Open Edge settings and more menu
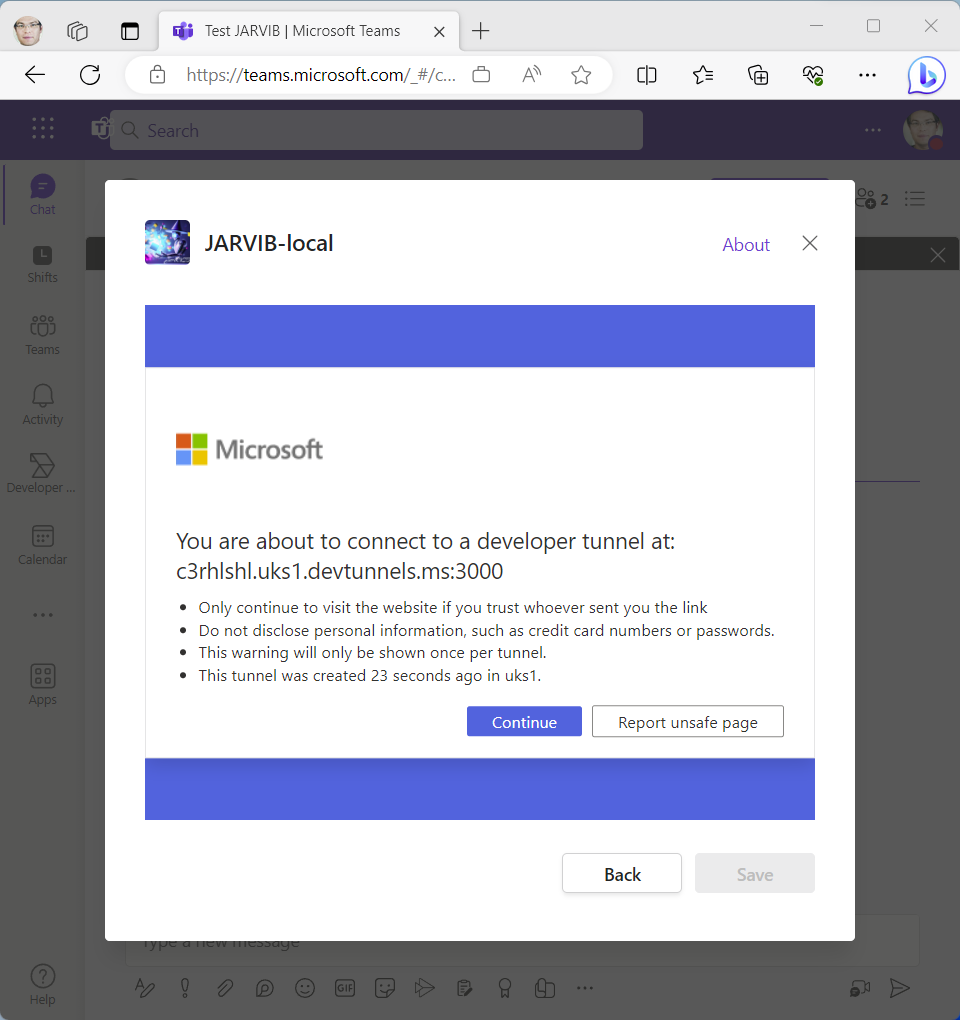This screenshot has width=960, height=1020. coord(867,75)
